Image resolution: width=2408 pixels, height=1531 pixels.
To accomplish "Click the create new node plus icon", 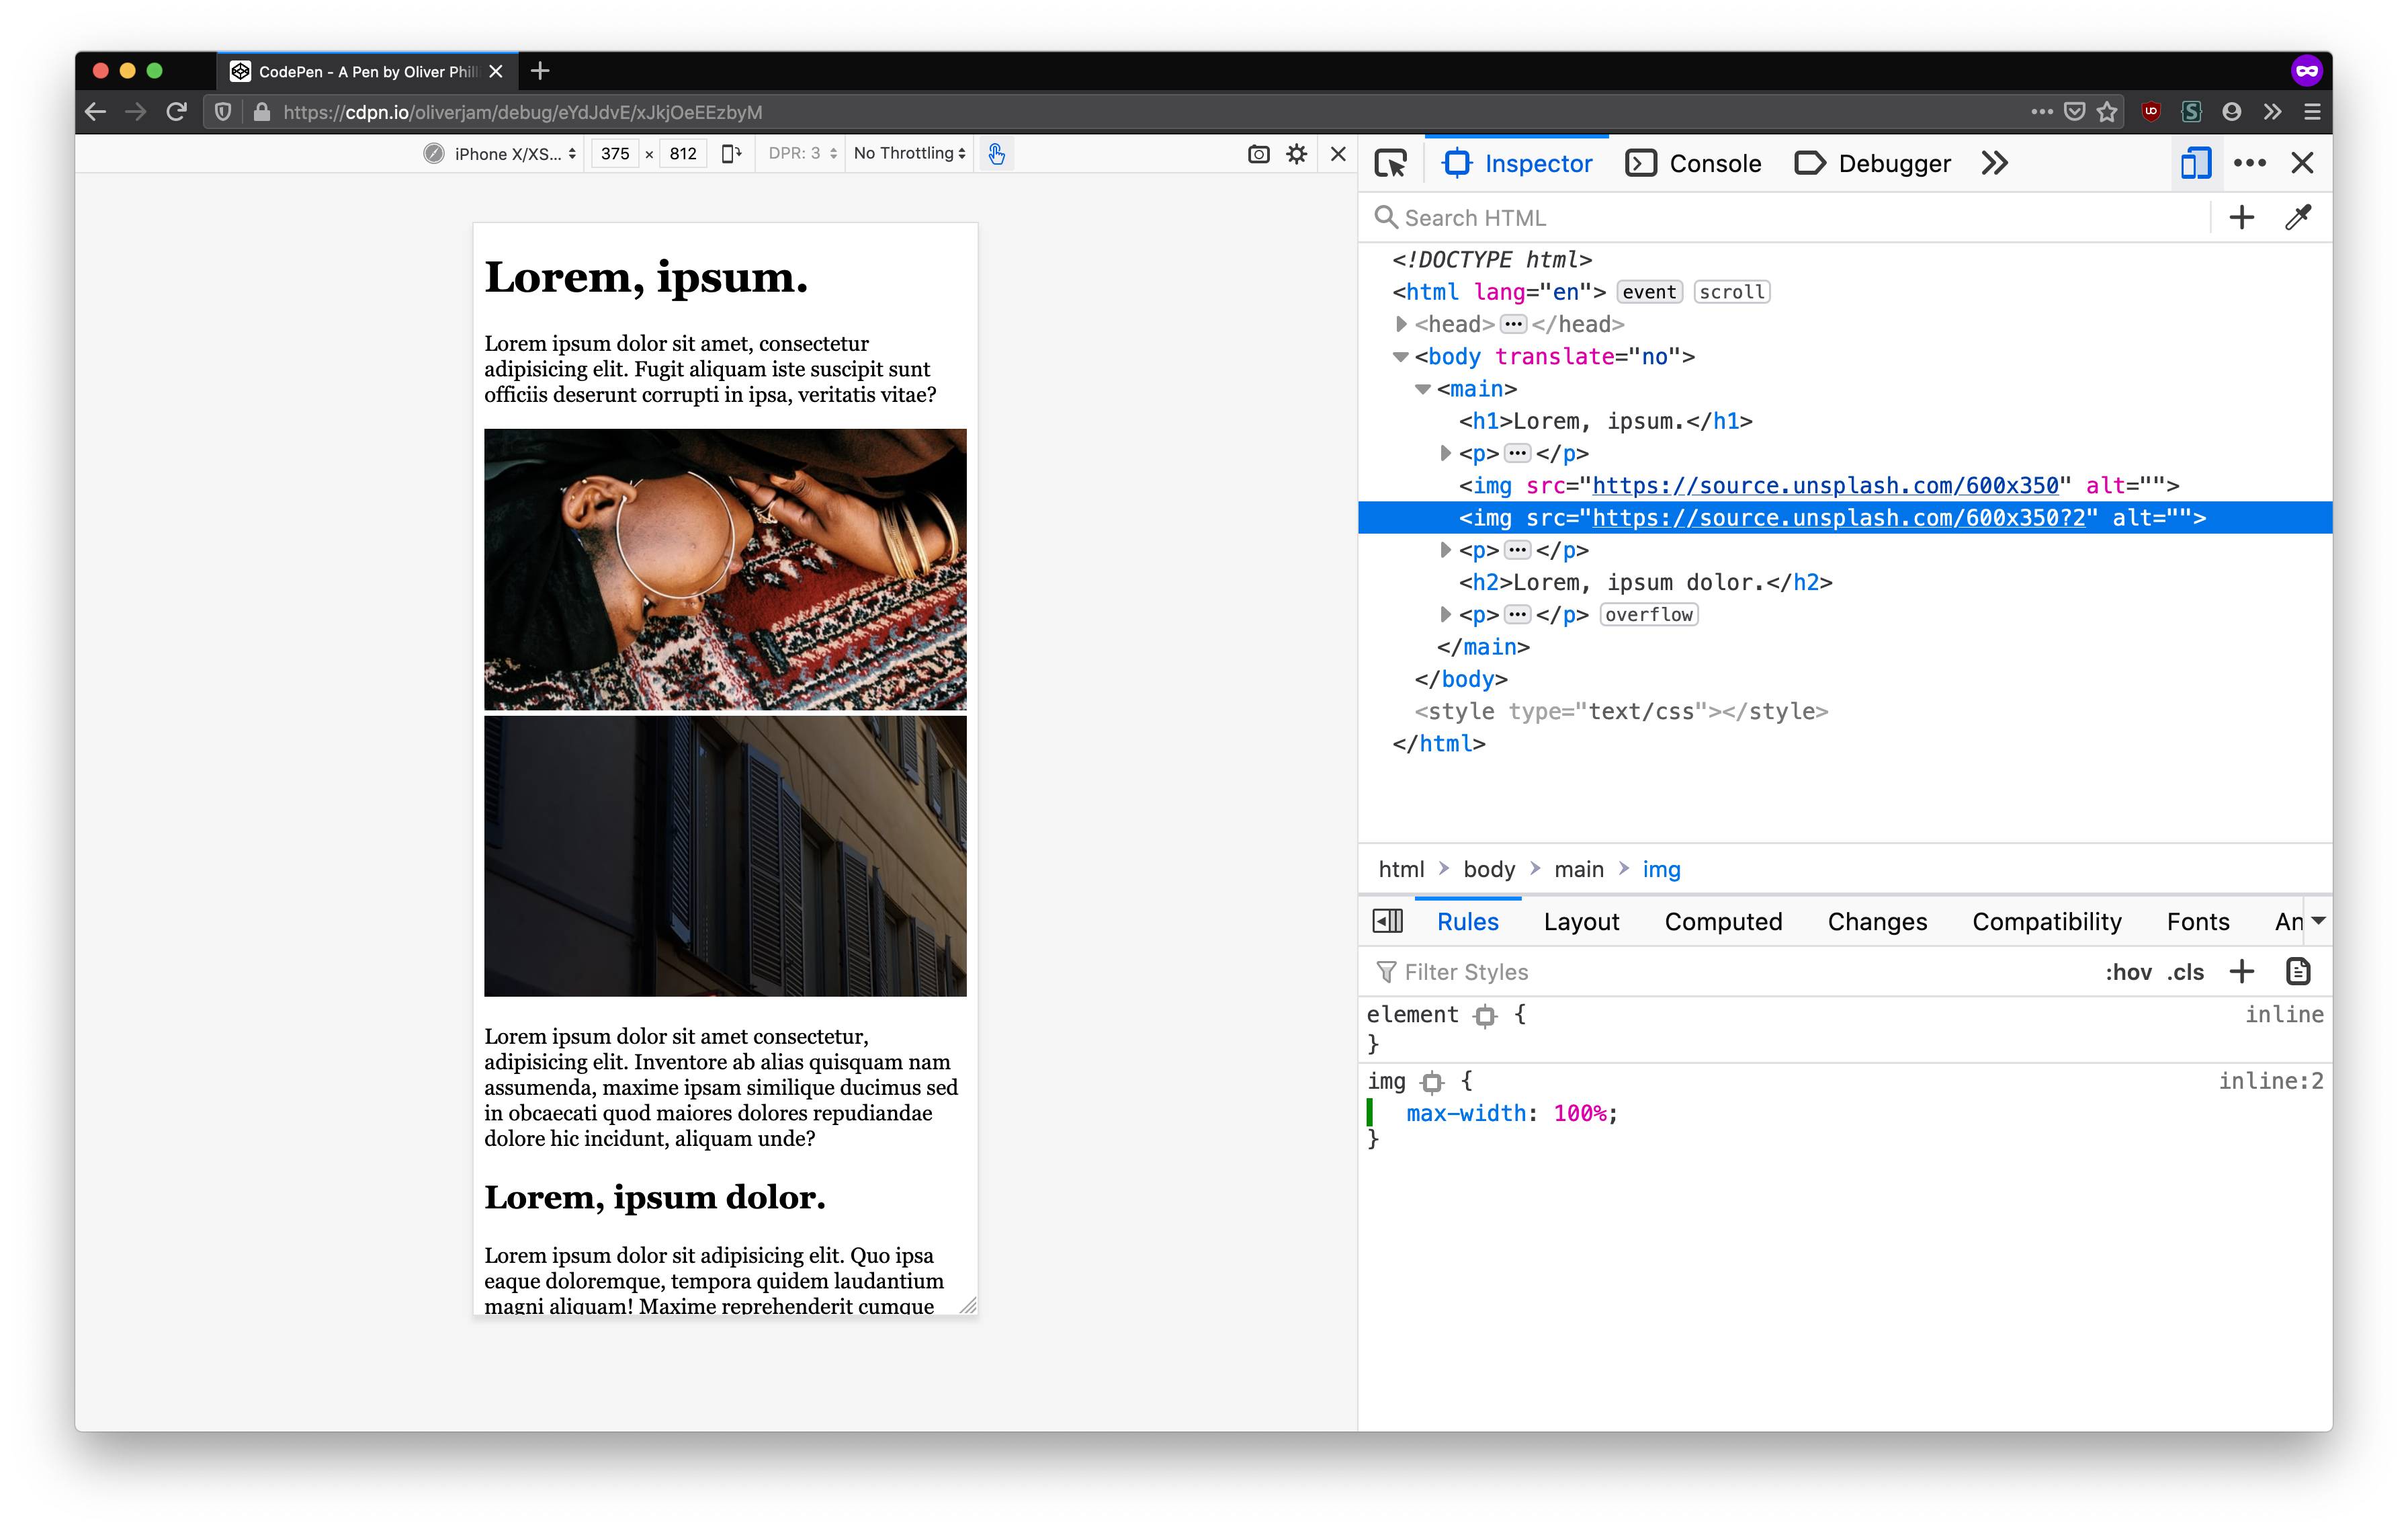I will [2241, 218].
